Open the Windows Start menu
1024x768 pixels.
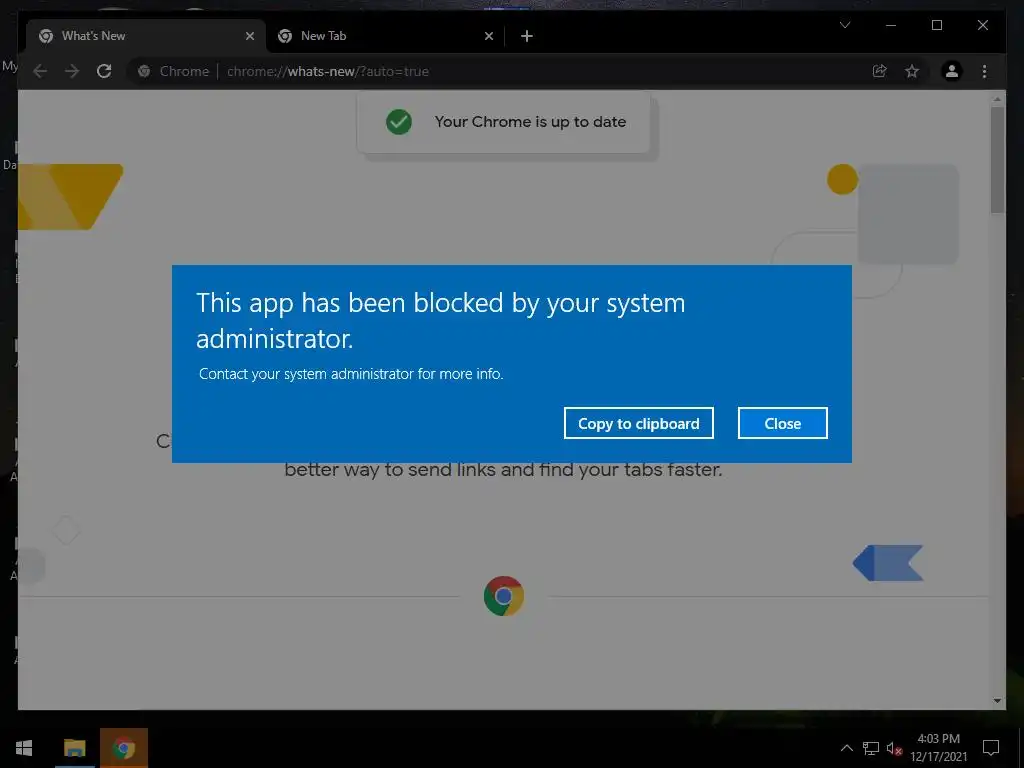tap(24, 748)
